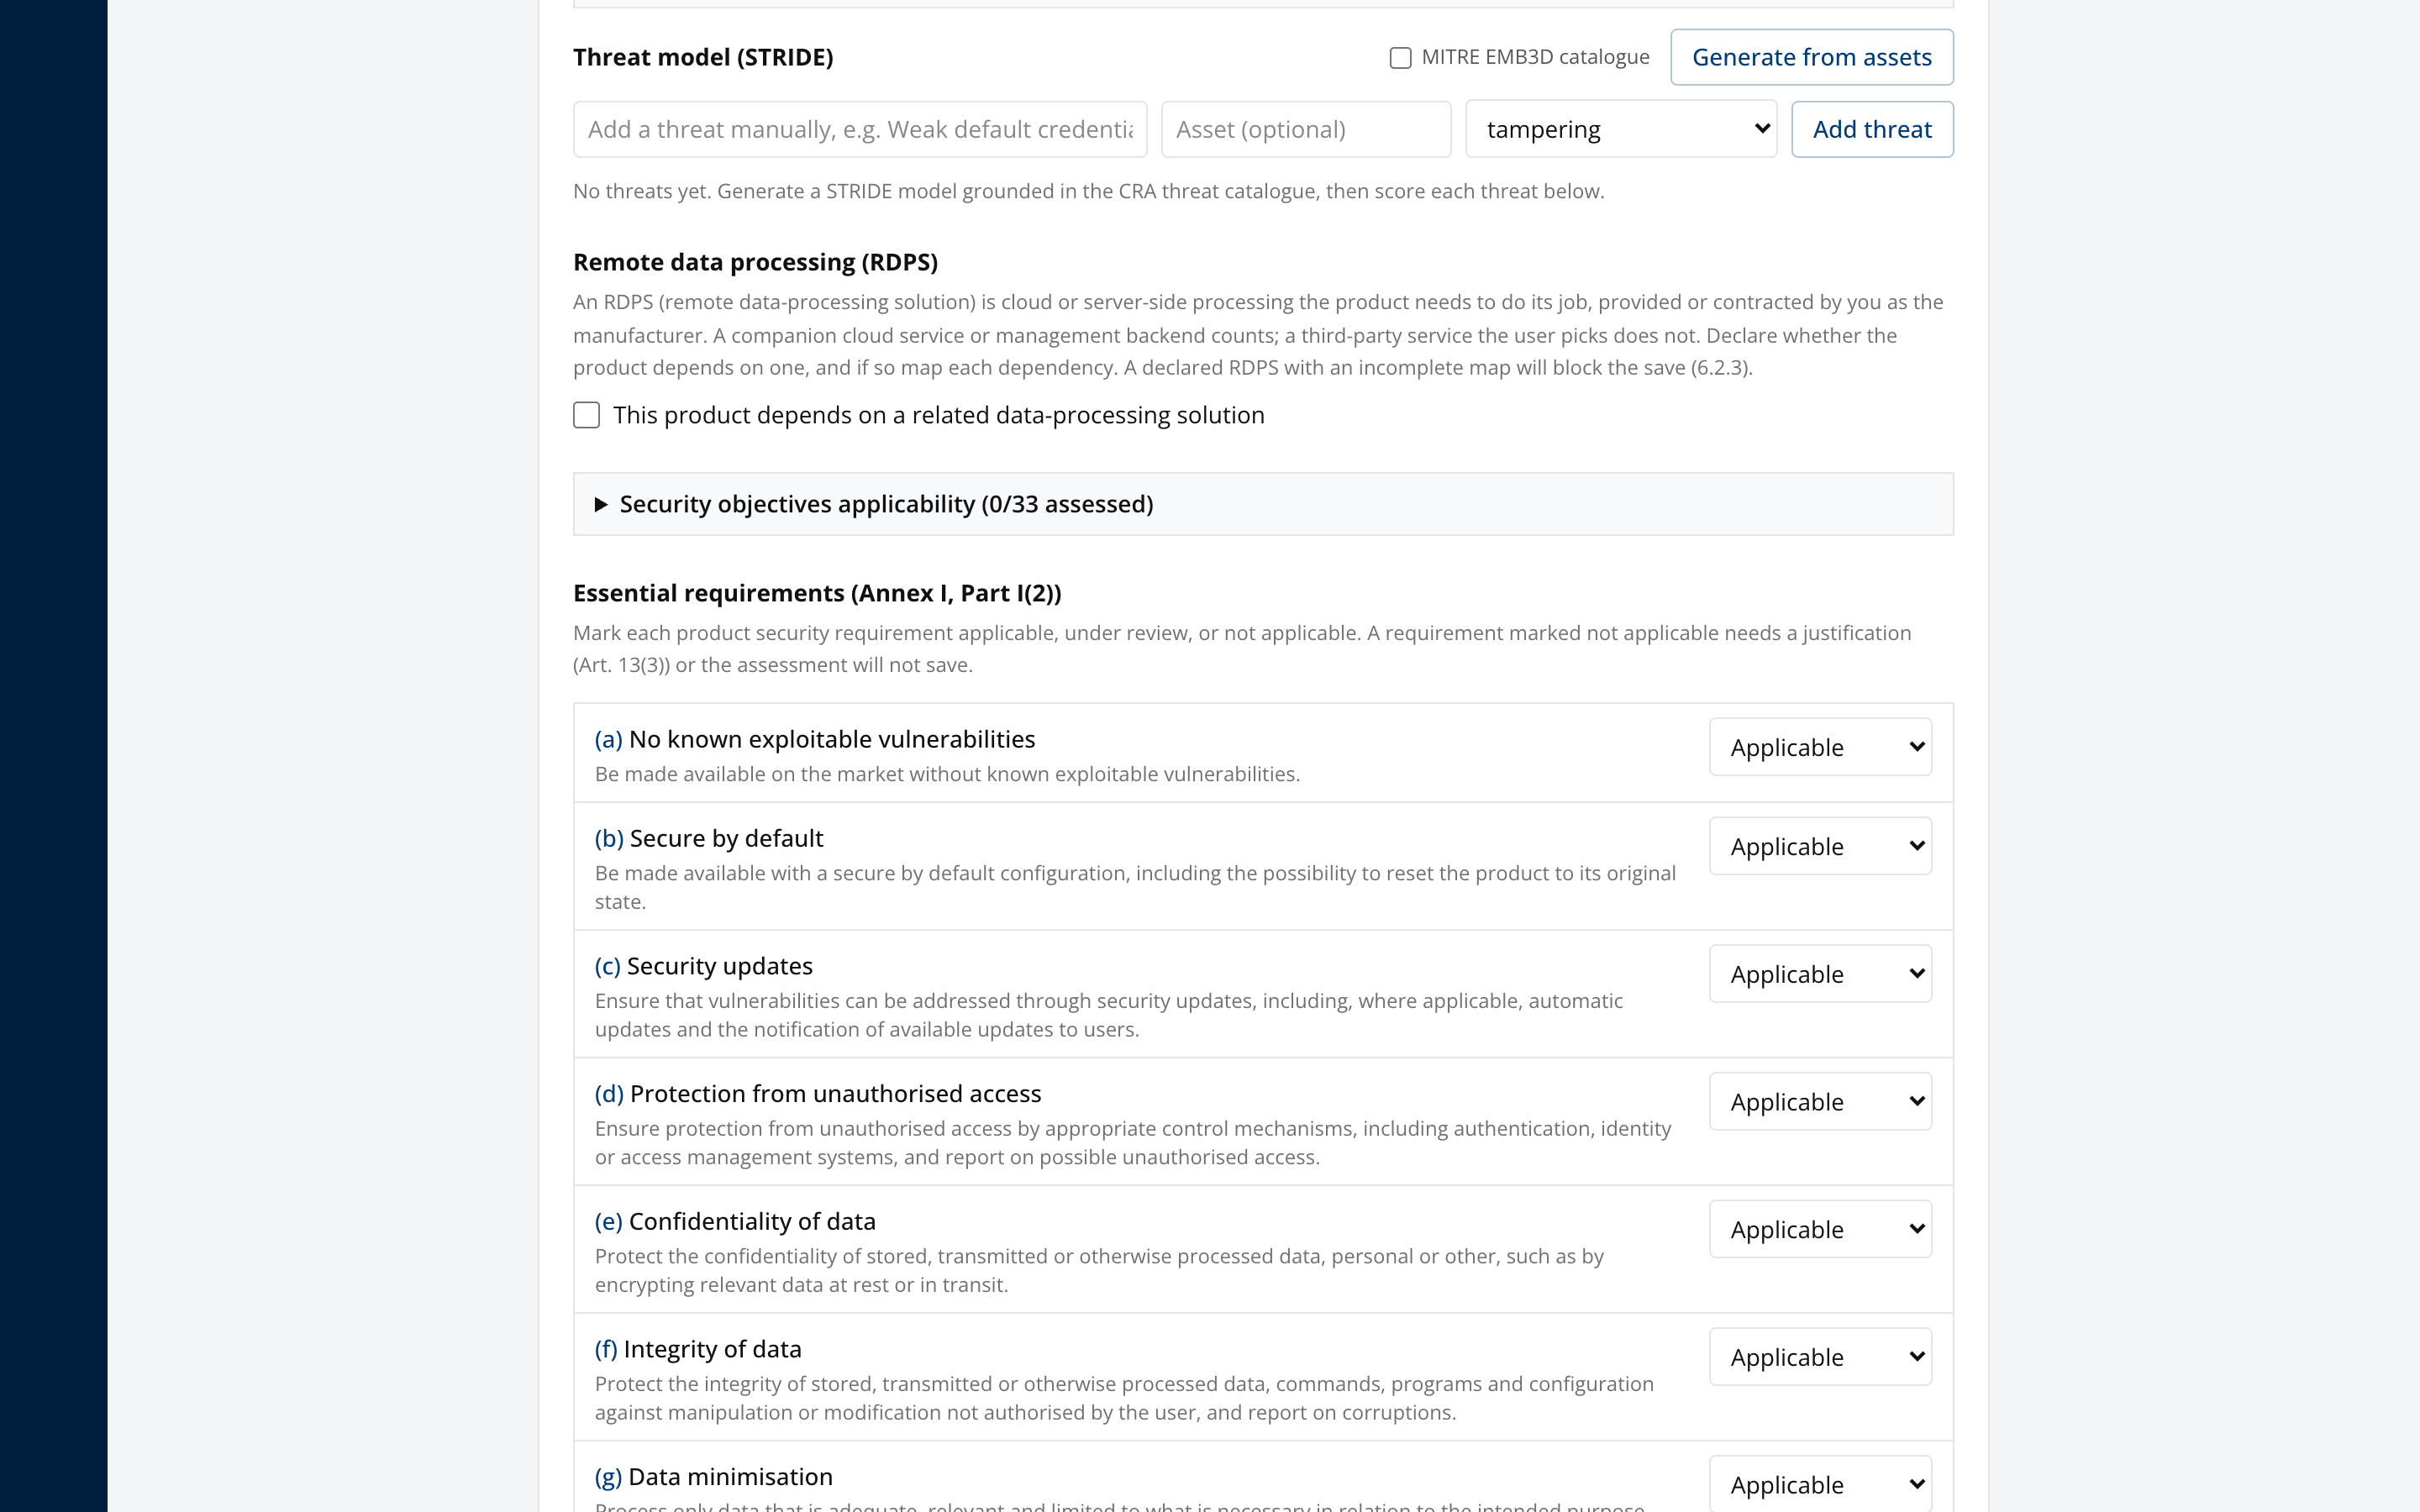Enable the MITRE EMB3D catalogue checkbox
Image resolution: width=2420 pixels, height=1512 pixels.
[x=1400, y=58]
